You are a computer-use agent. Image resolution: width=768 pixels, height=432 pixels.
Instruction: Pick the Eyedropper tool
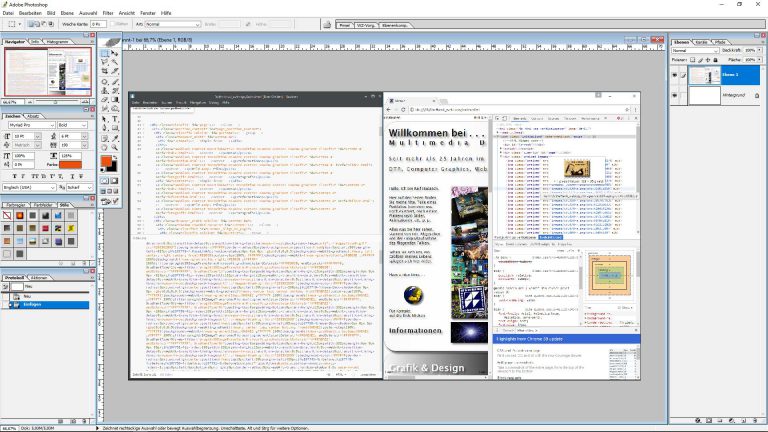115,137
